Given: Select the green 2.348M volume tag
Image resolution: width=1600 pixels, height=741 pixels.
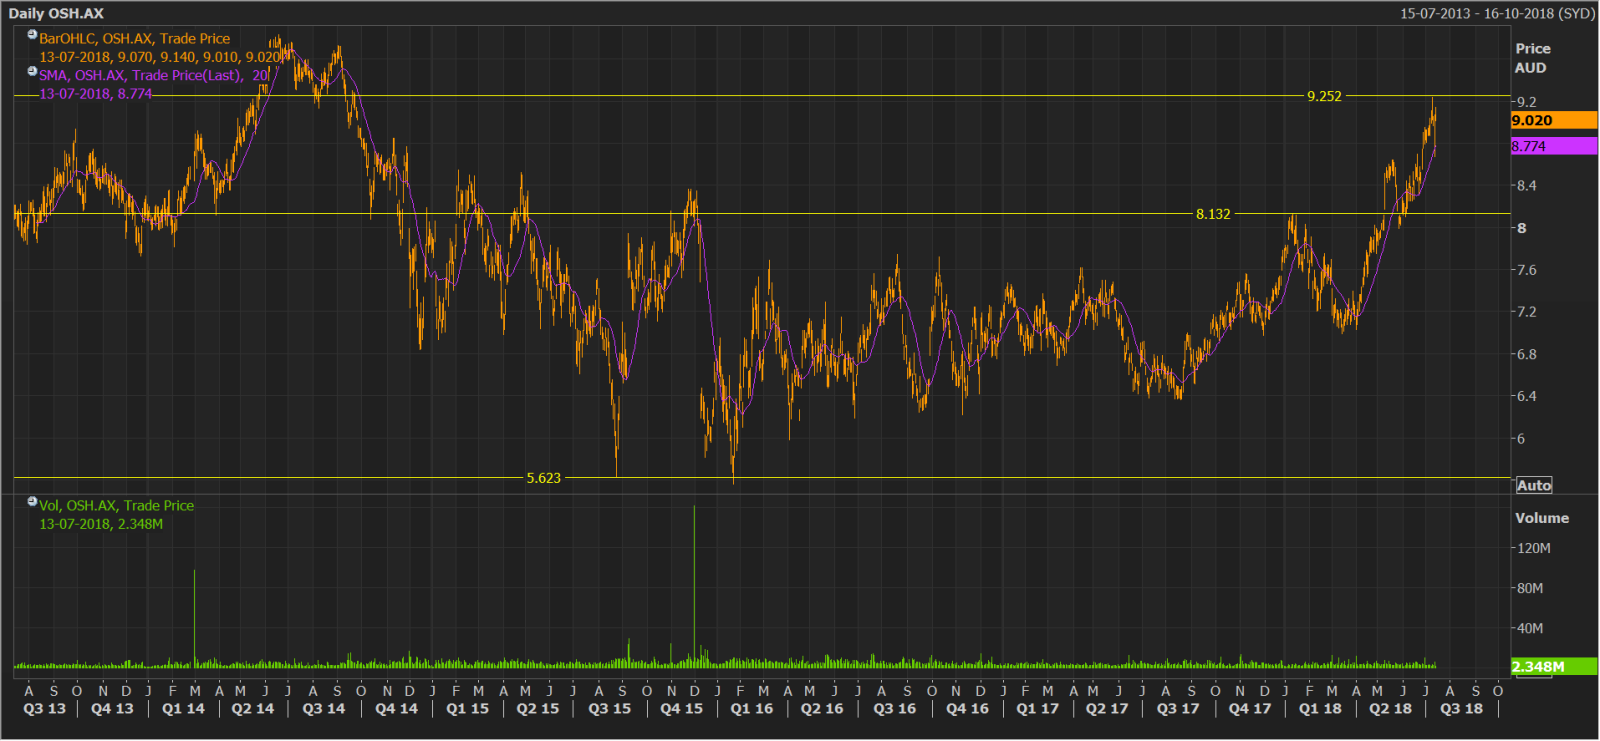Looking at the screenshot, I should [x=1554, y=667].
